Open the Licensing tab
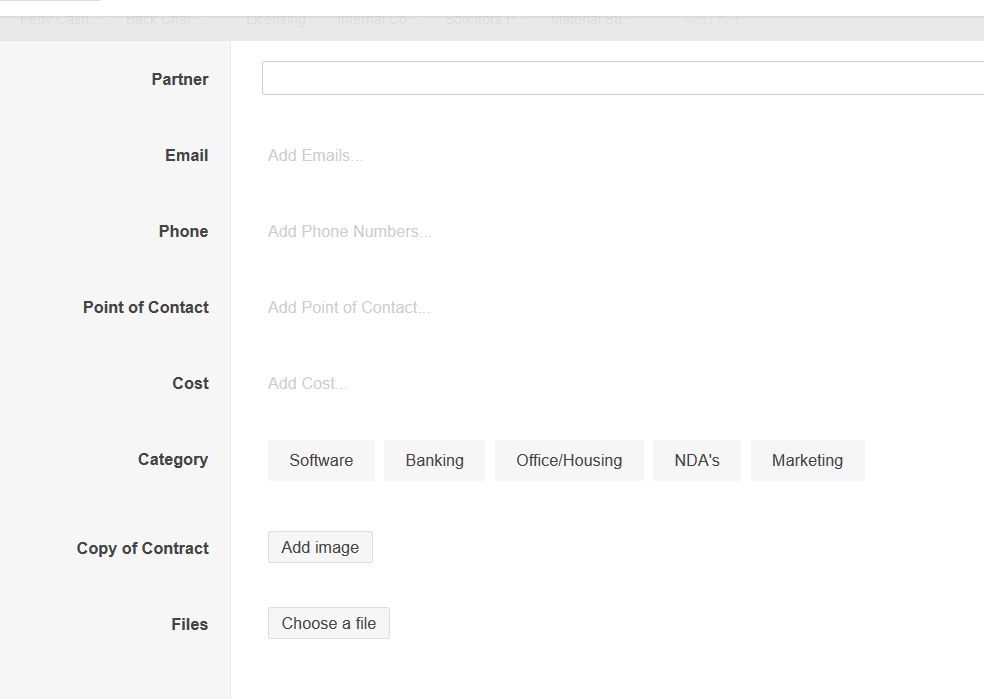Viewport: 984px width, 699px height. 276,20
